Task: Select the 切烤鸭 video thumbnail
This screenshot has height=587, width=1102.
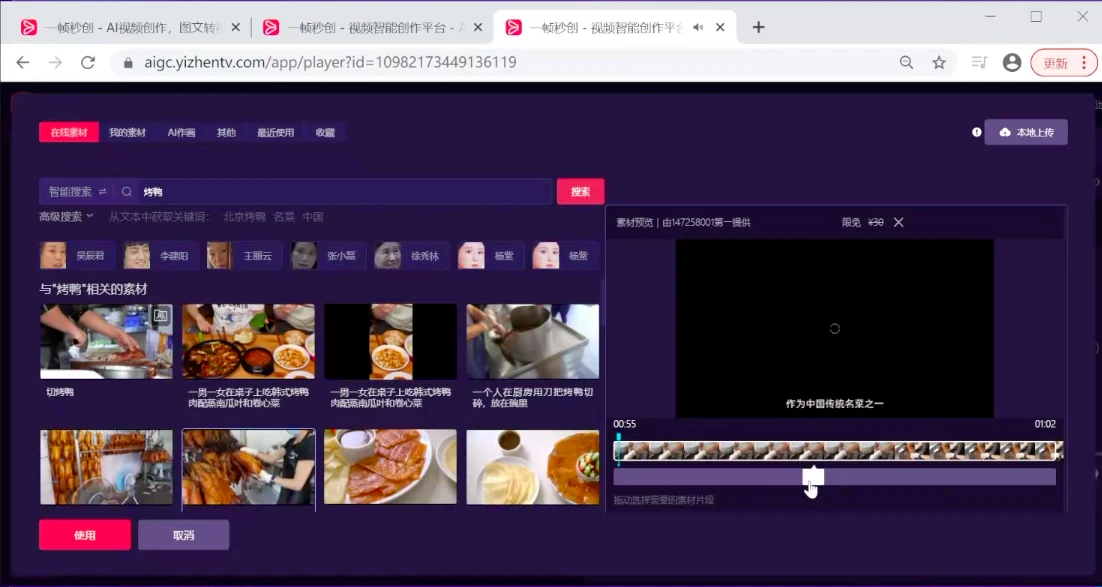Action: [x=106, y=342]
